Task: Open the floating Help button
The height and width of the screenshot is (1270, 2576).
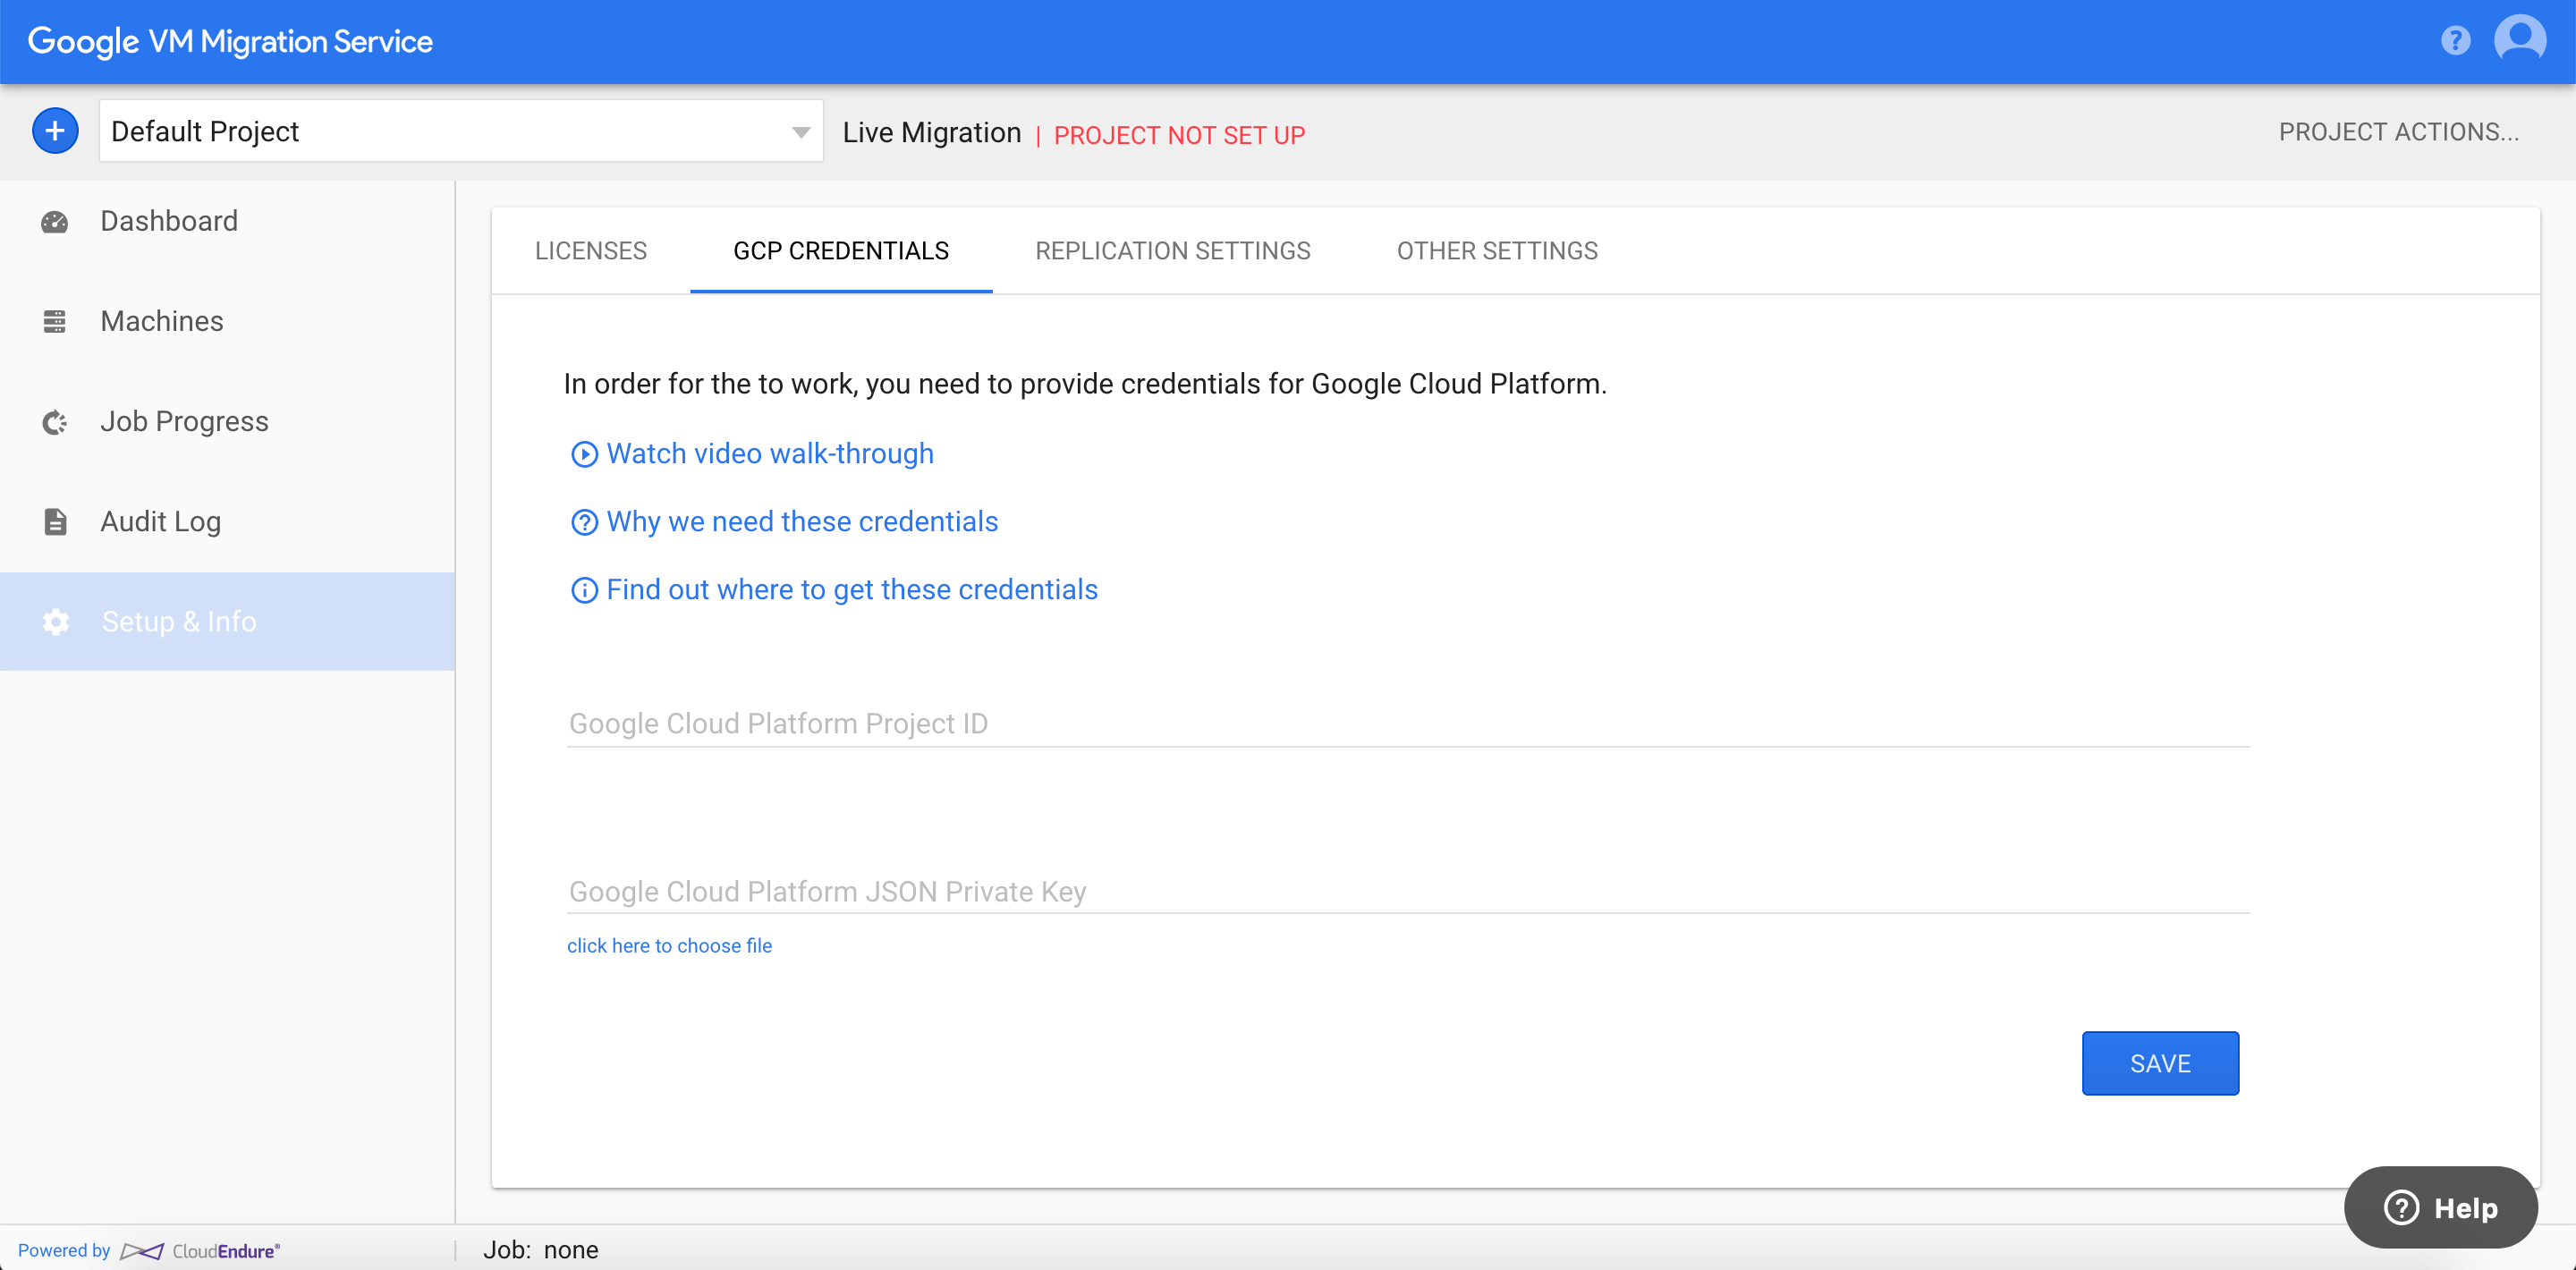Action: pos(2440,1207)
